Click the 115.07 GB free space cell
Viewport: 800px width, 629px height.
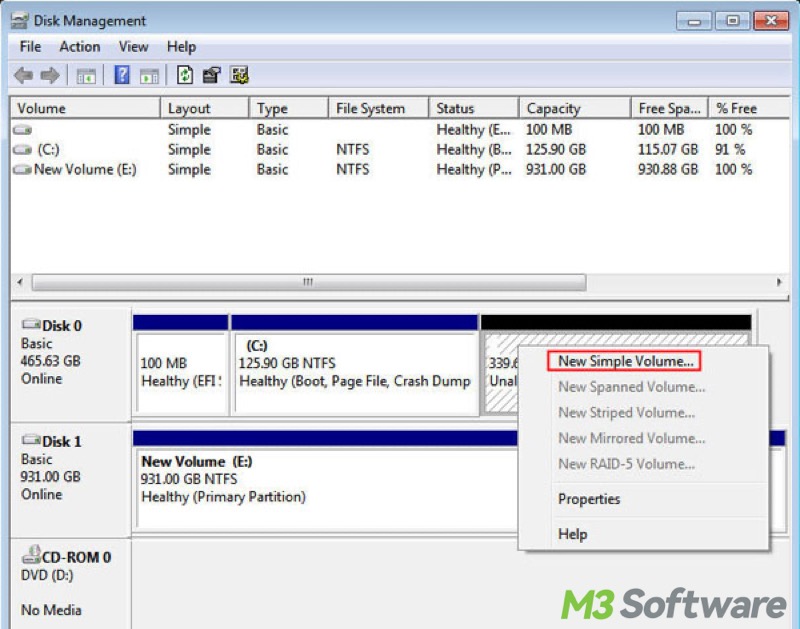pyautogui.click(x=668, y=149)
